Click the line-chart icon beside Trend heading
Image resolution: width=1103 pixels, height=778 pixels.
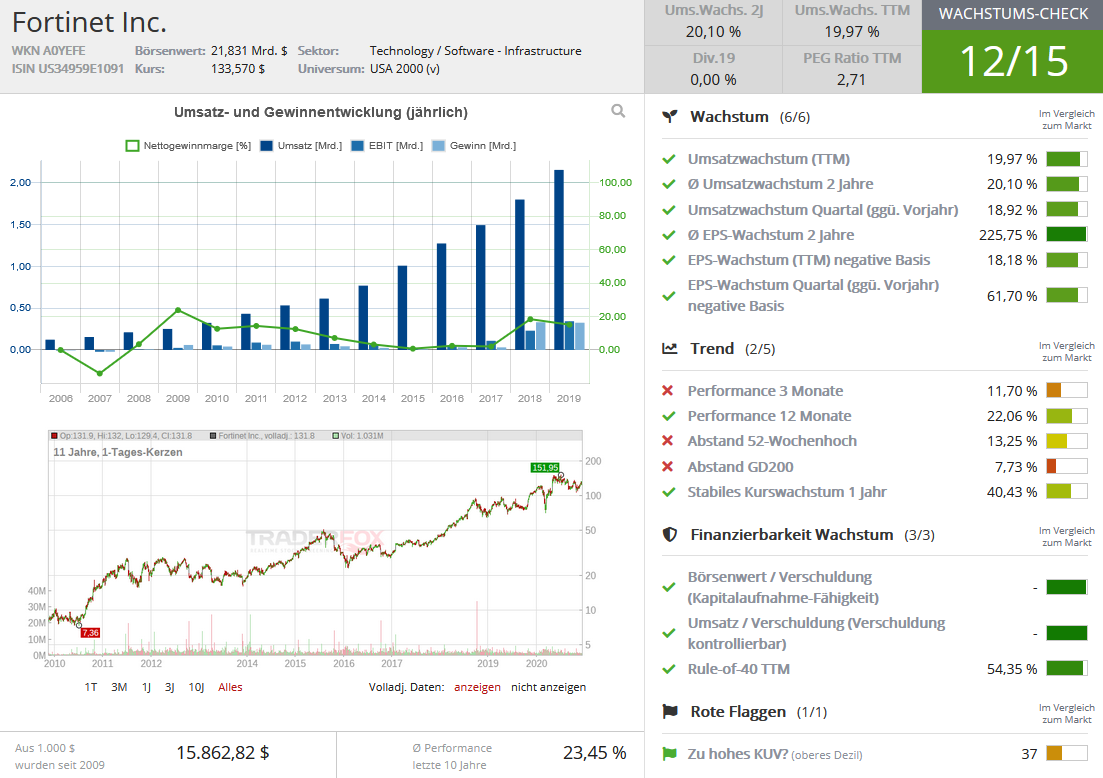(x=670, y=348)
